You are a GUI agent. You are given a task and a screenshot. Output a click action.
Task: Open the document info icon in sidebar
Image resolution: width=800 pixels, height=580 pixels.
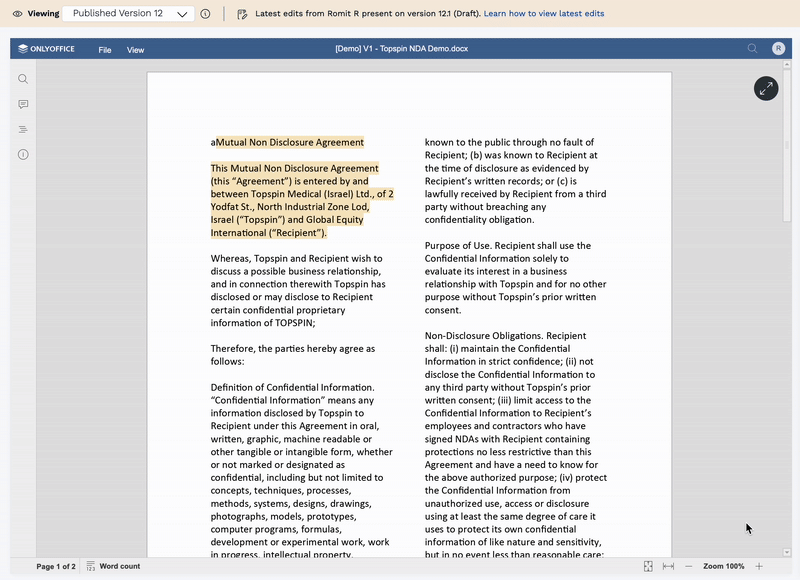(x=23, y=154)
